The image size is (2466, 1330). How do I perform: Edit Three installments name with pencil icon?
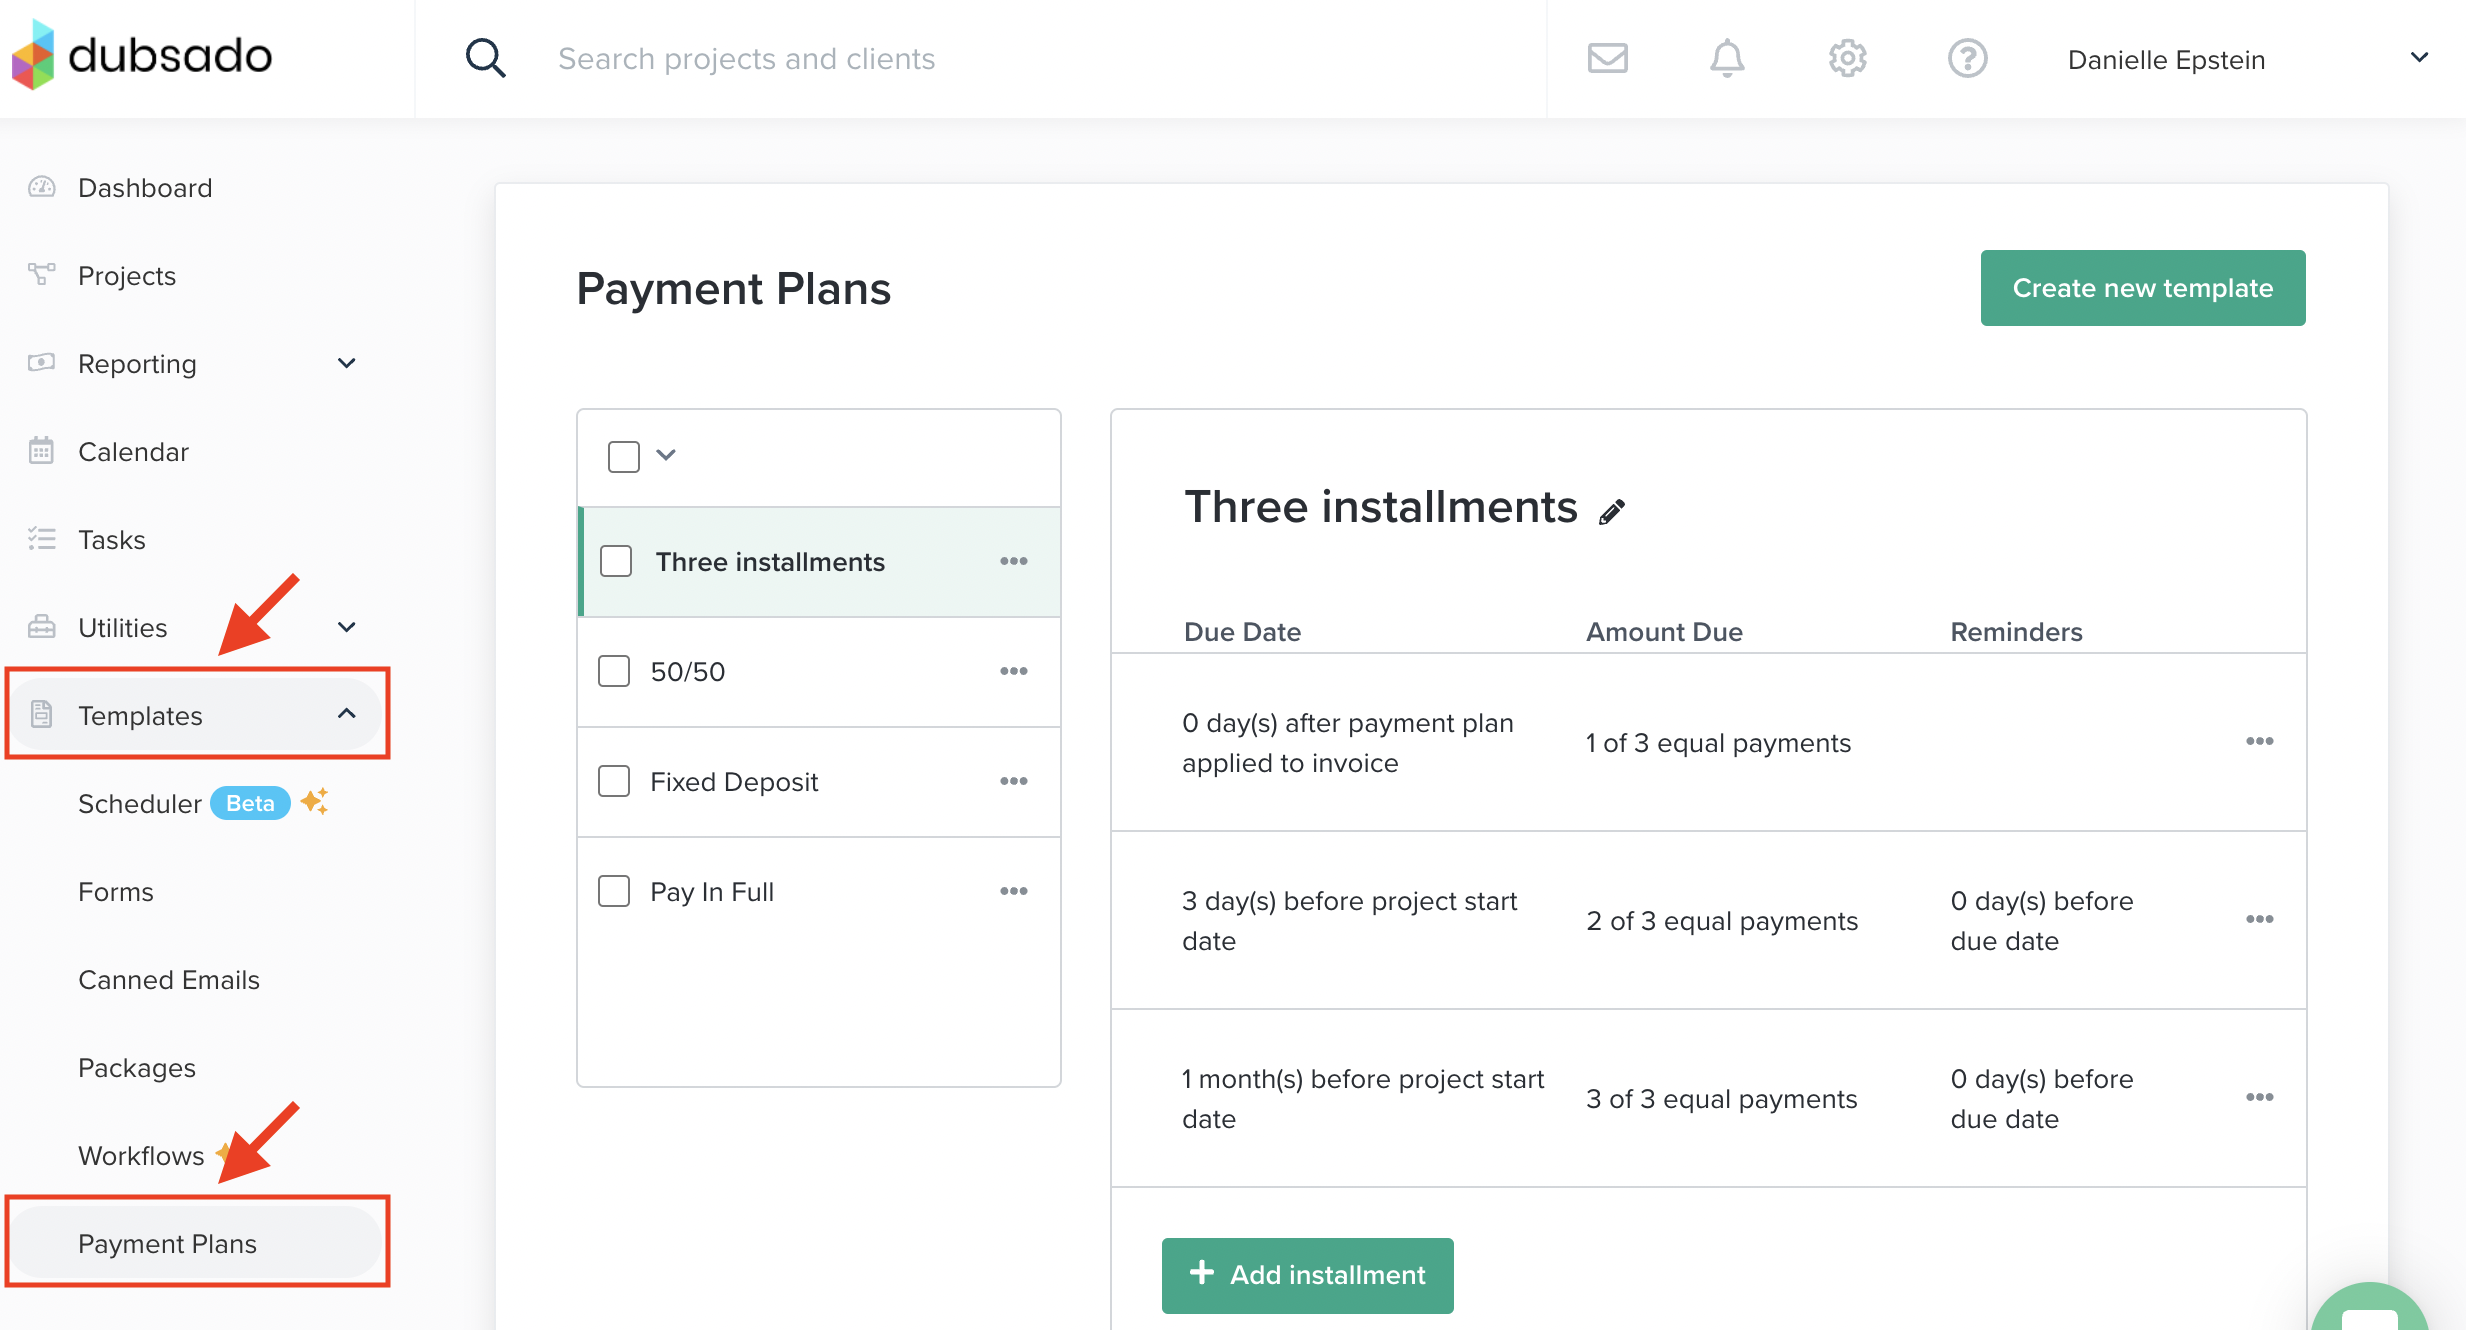[1611, 512]
